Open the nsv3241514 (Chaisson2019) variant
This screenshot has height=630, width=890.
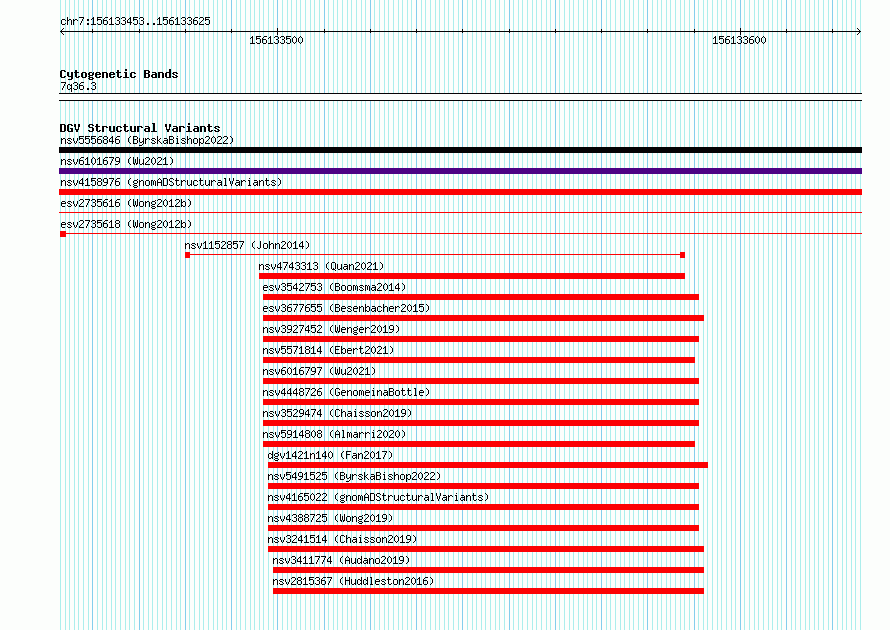[x=342, y=539]
